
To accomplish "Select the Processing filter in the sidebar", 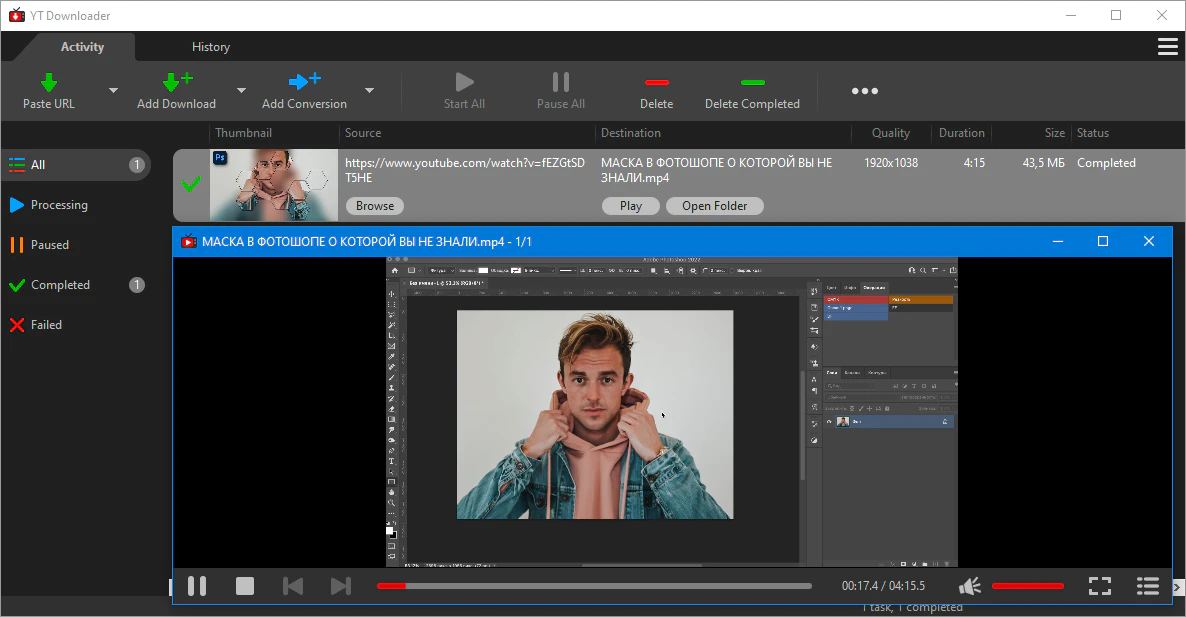I will click(59, 205).
